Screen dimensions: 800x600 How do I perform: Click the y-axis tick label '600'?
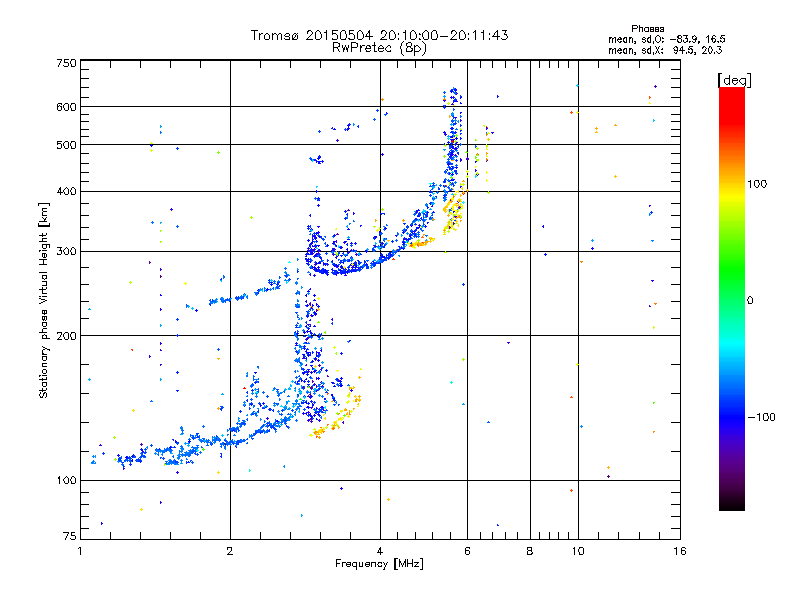click(x=66, y=107)
